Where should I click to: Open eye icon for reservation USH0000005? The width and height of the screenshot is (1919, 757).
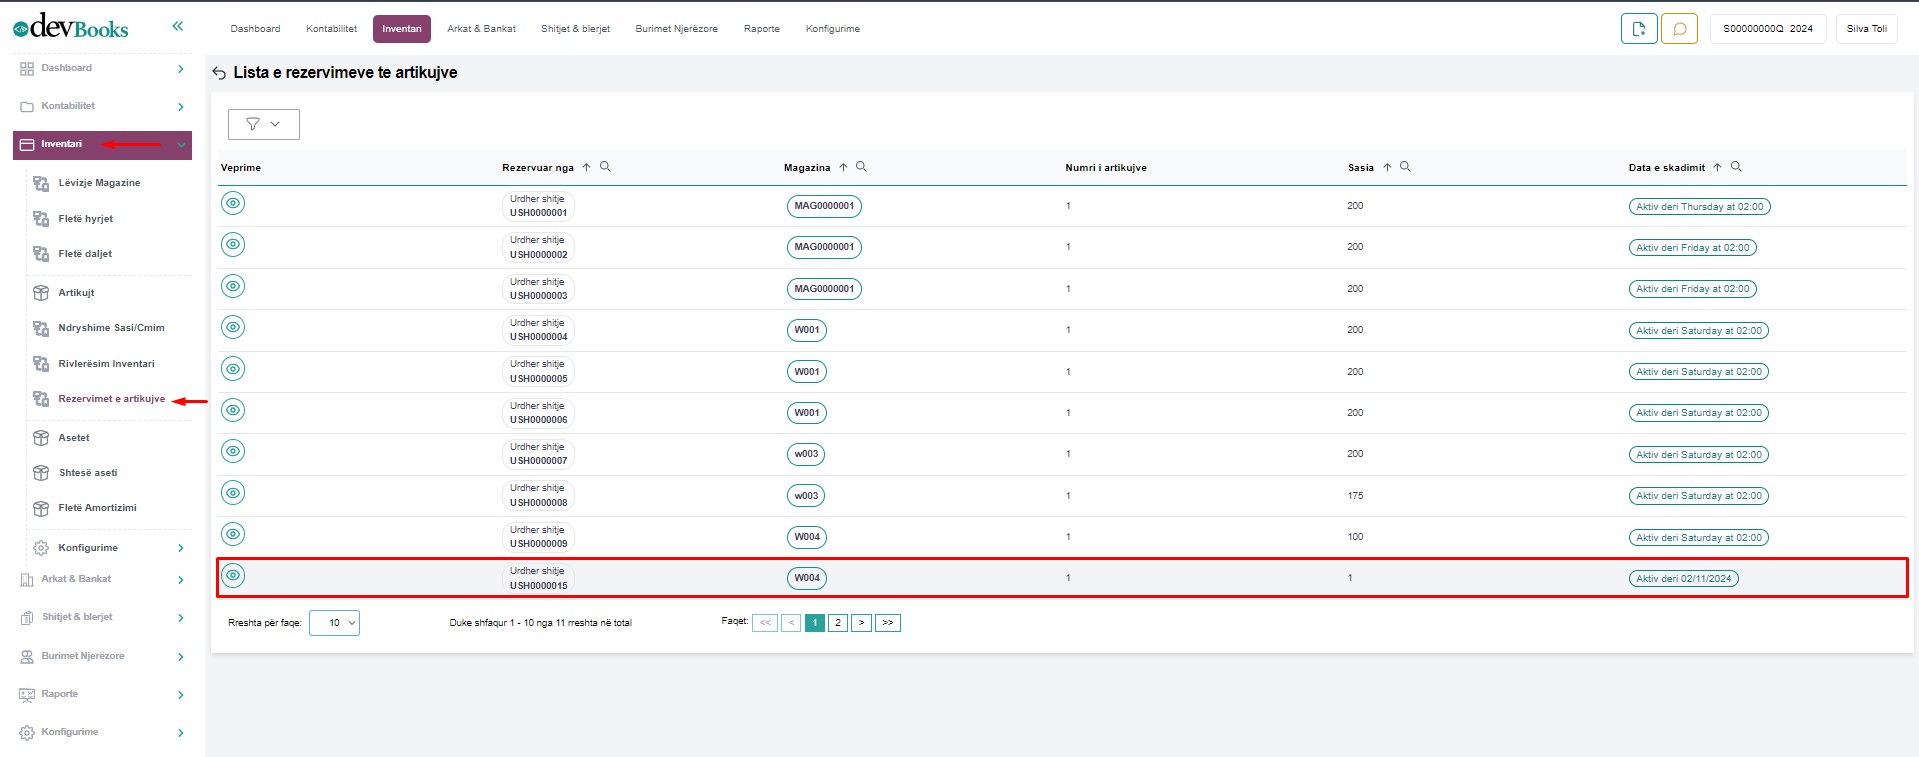[233, 369]
